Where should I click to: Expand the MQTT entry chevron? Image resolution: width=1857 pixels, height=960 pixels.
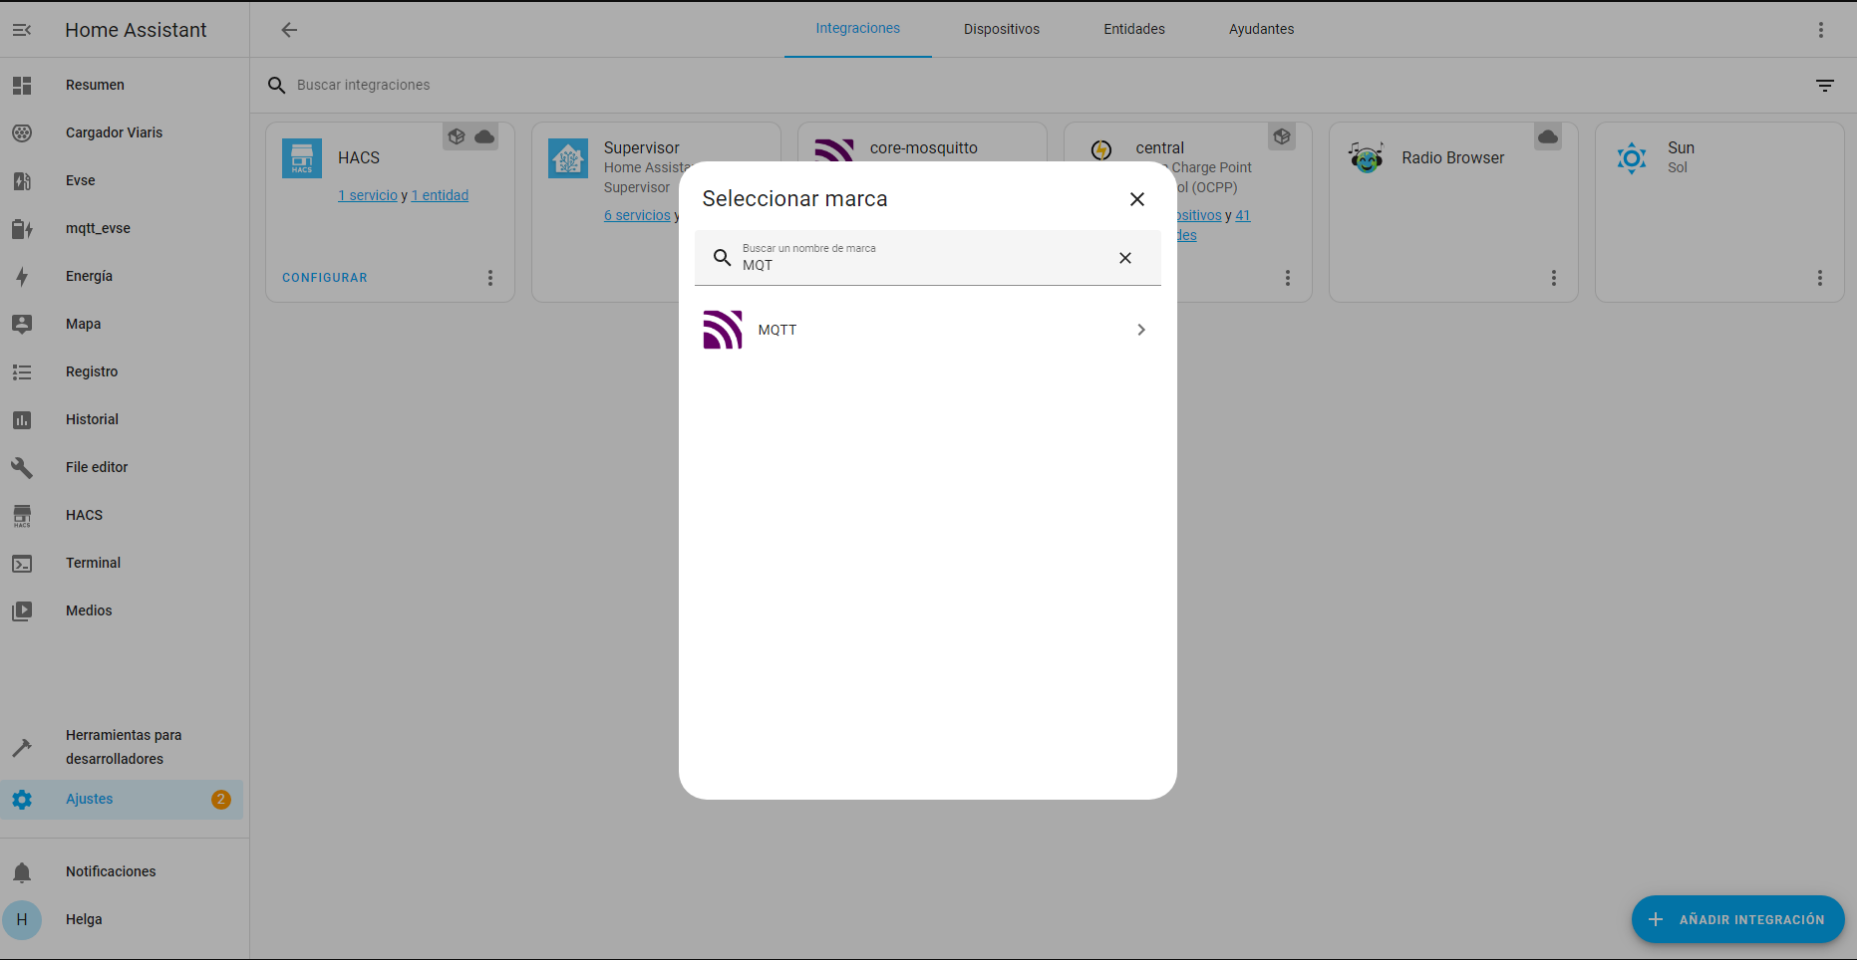[1141, 330]
